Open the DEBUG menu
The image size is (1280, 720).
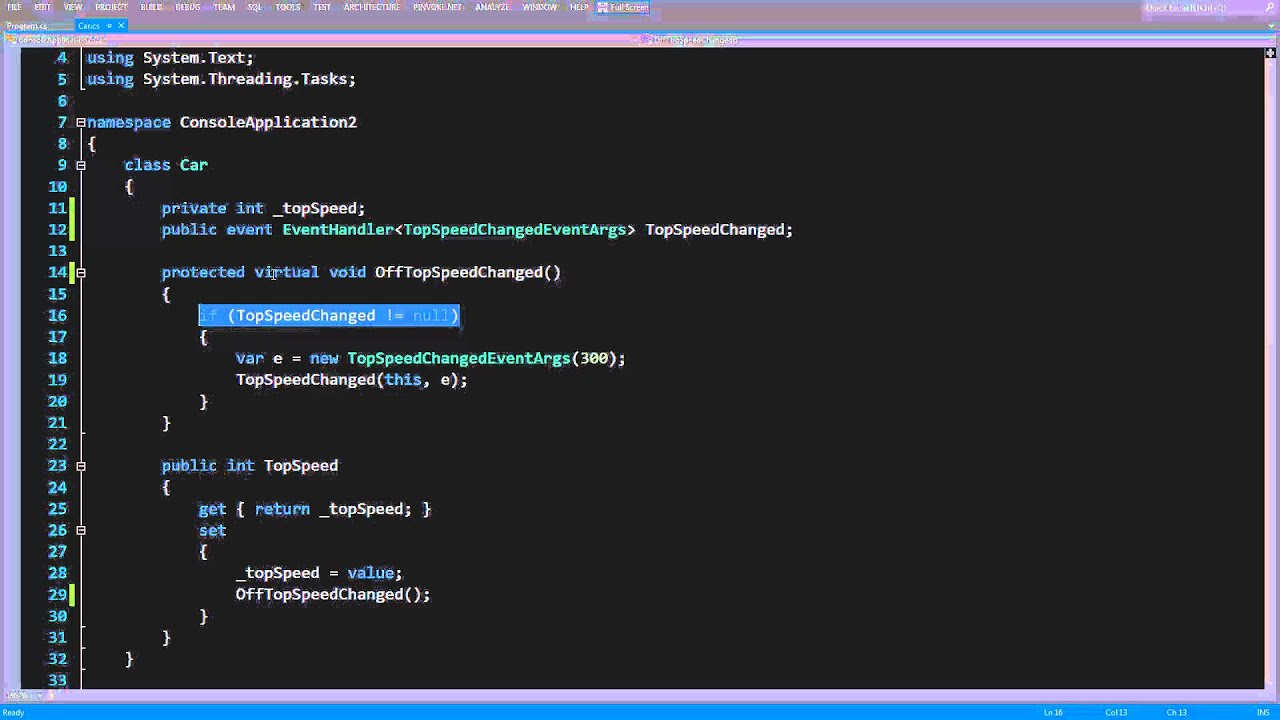pyautogui.click(x=187, y=7)
